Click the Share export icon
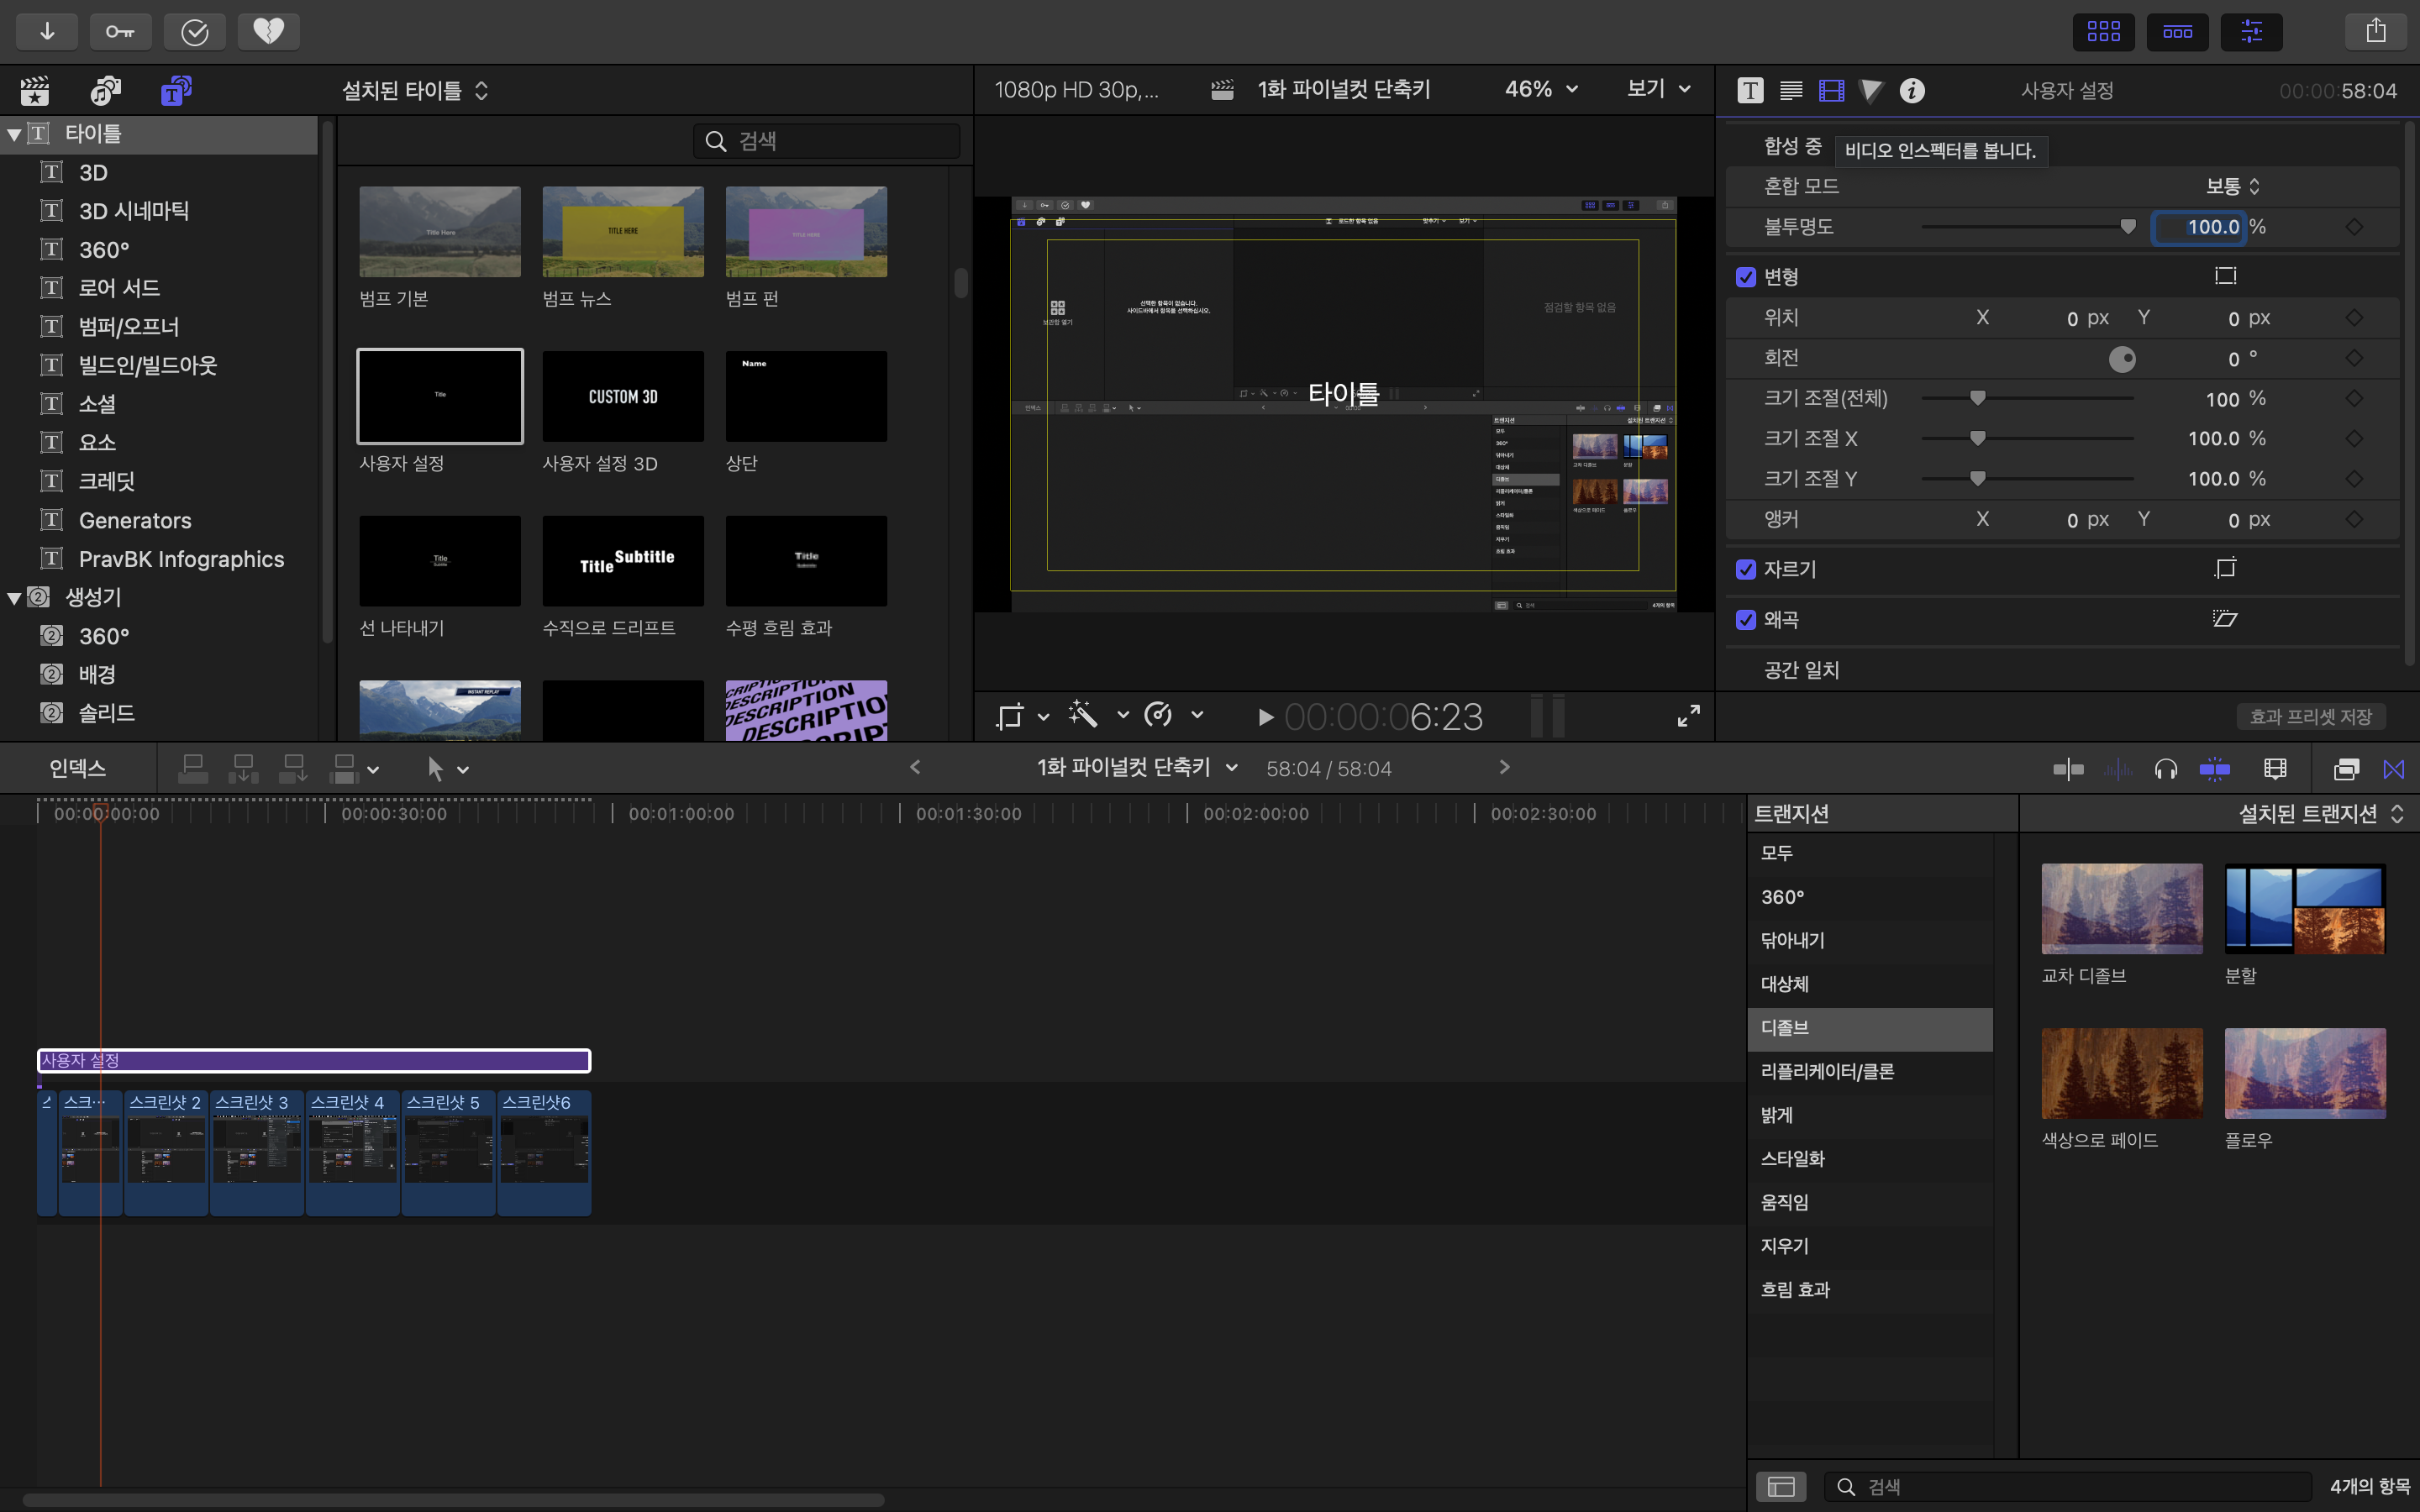Image resolution: width=2420 pixels, height=1512 pixels. (x=2376, y=31)
